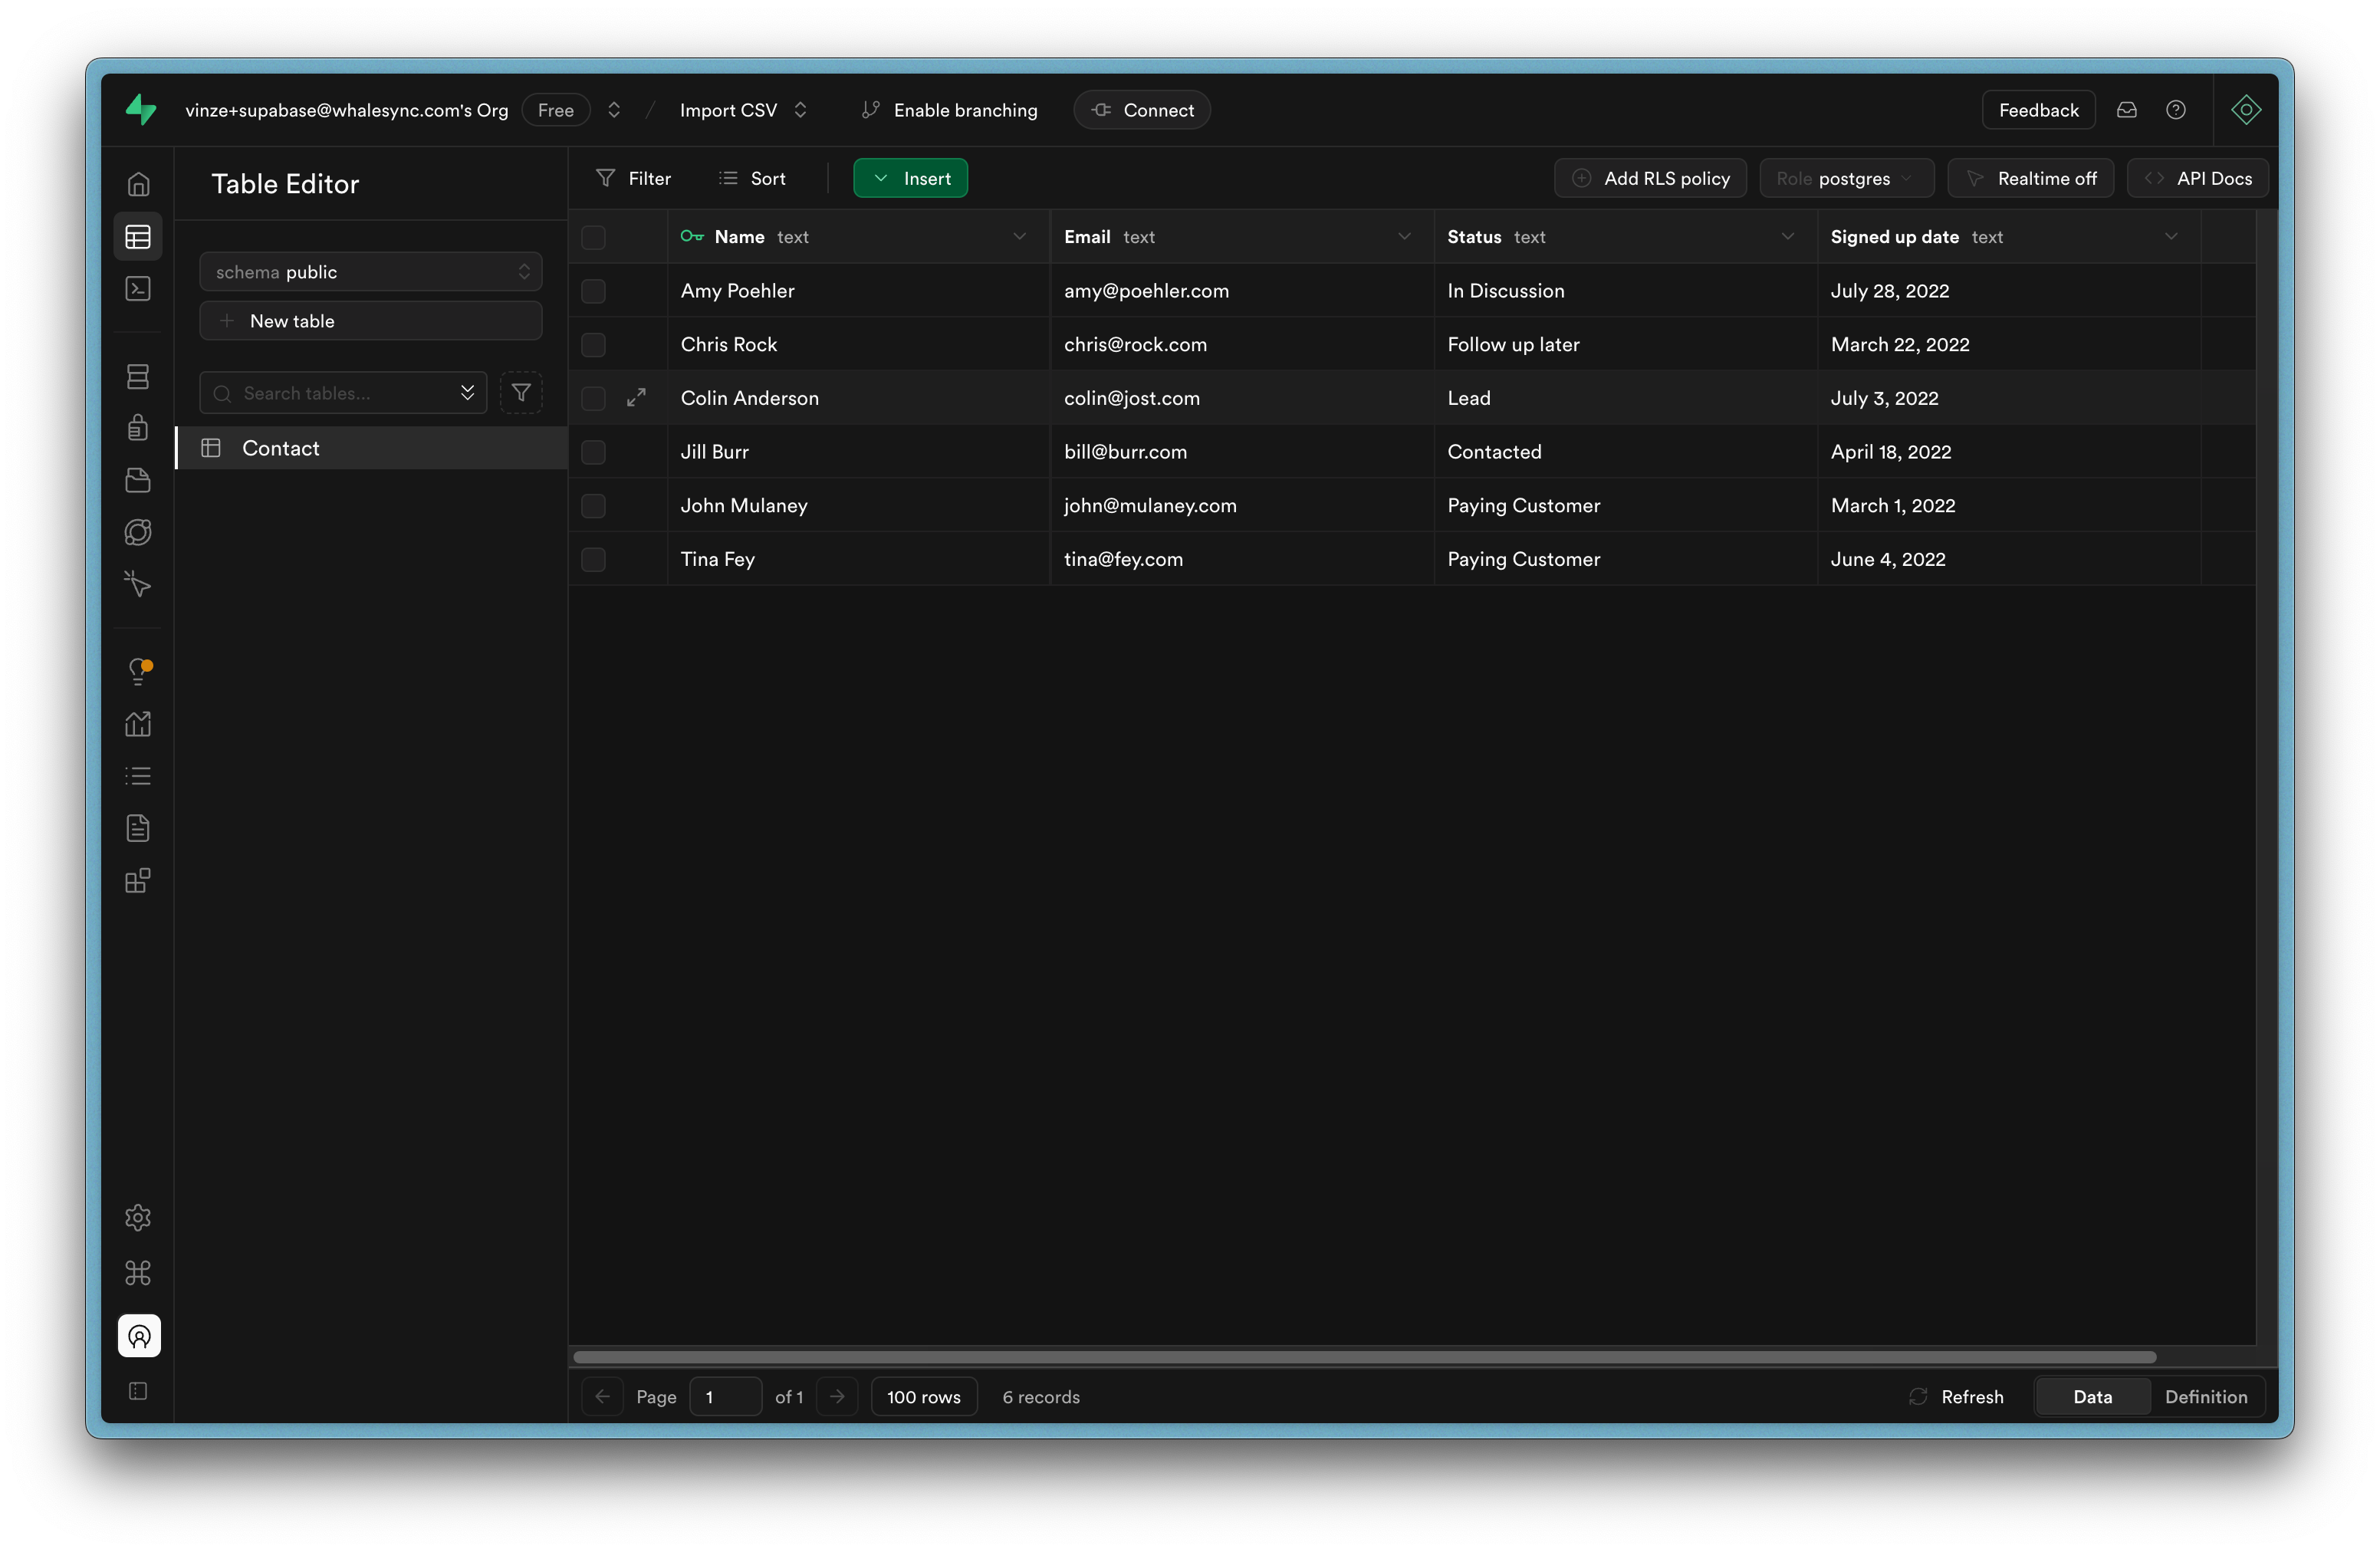Open the schema public dropdown
Viewport: 2380px width, 1552px height.
coord(371,272)
